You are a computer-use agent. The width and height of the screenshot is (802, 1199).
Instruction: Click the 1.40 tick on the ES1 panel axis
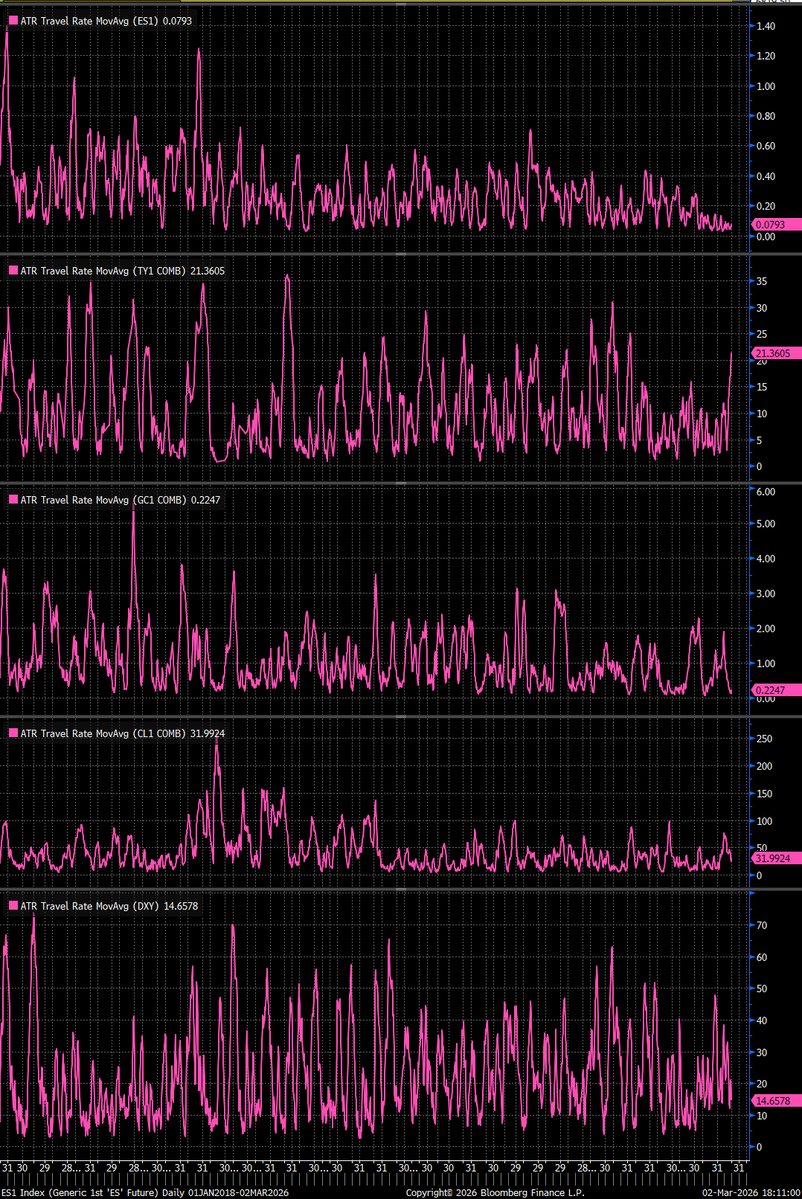point(765,26)
